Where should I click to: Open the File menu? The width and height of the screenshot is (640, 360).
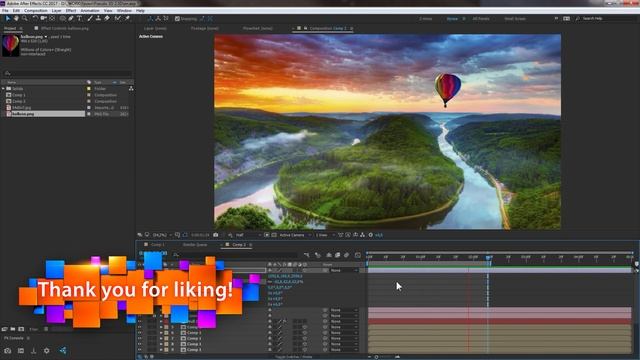[5, 11]
